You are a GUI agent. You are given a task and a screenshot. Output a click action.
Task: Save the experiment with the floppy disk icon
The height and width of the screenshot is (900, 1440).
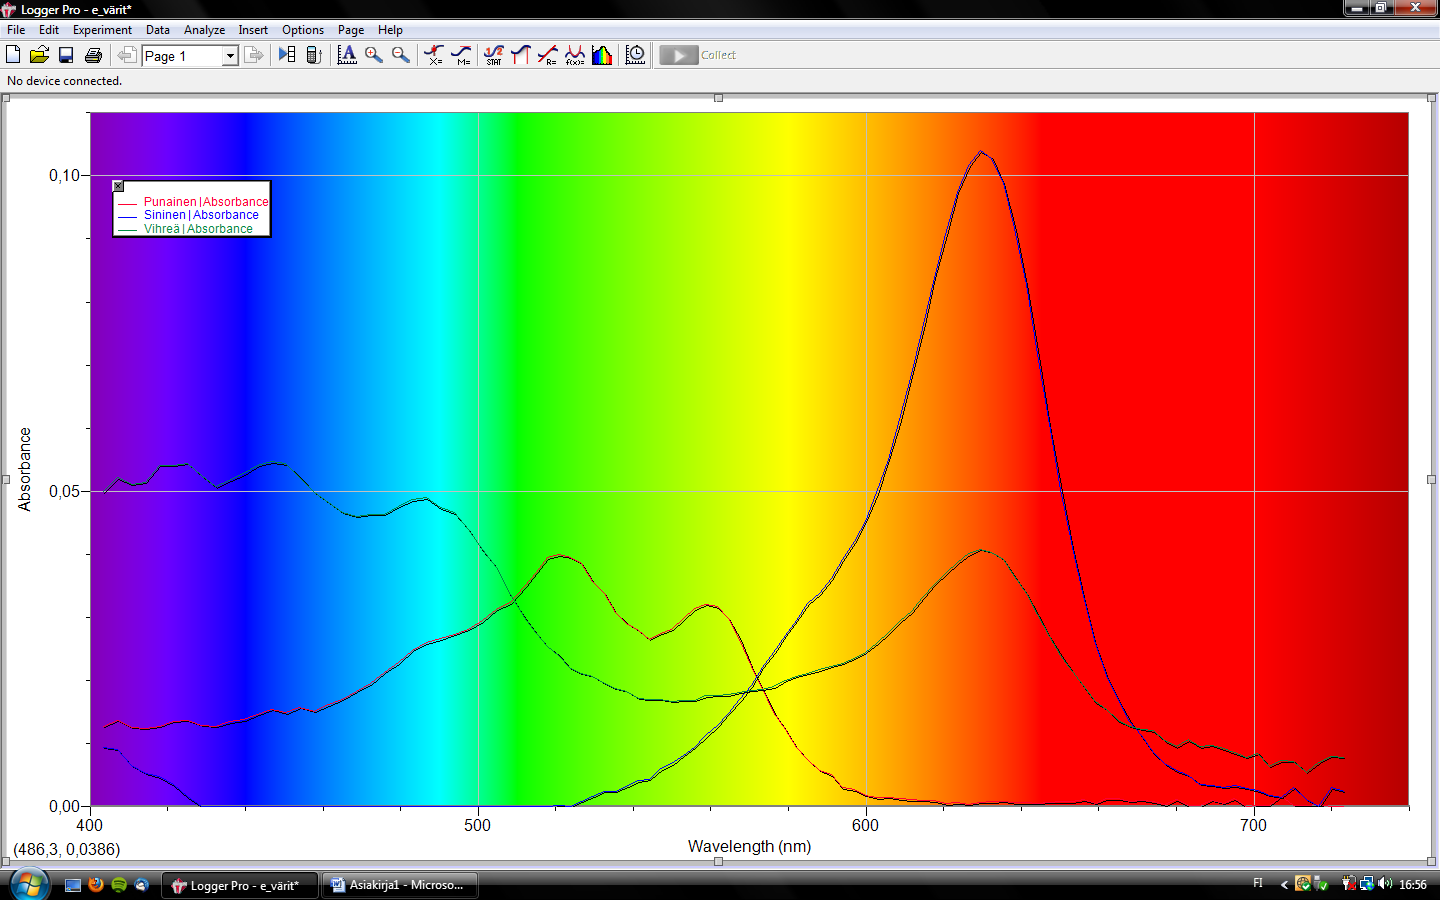(x=66, y=55)
